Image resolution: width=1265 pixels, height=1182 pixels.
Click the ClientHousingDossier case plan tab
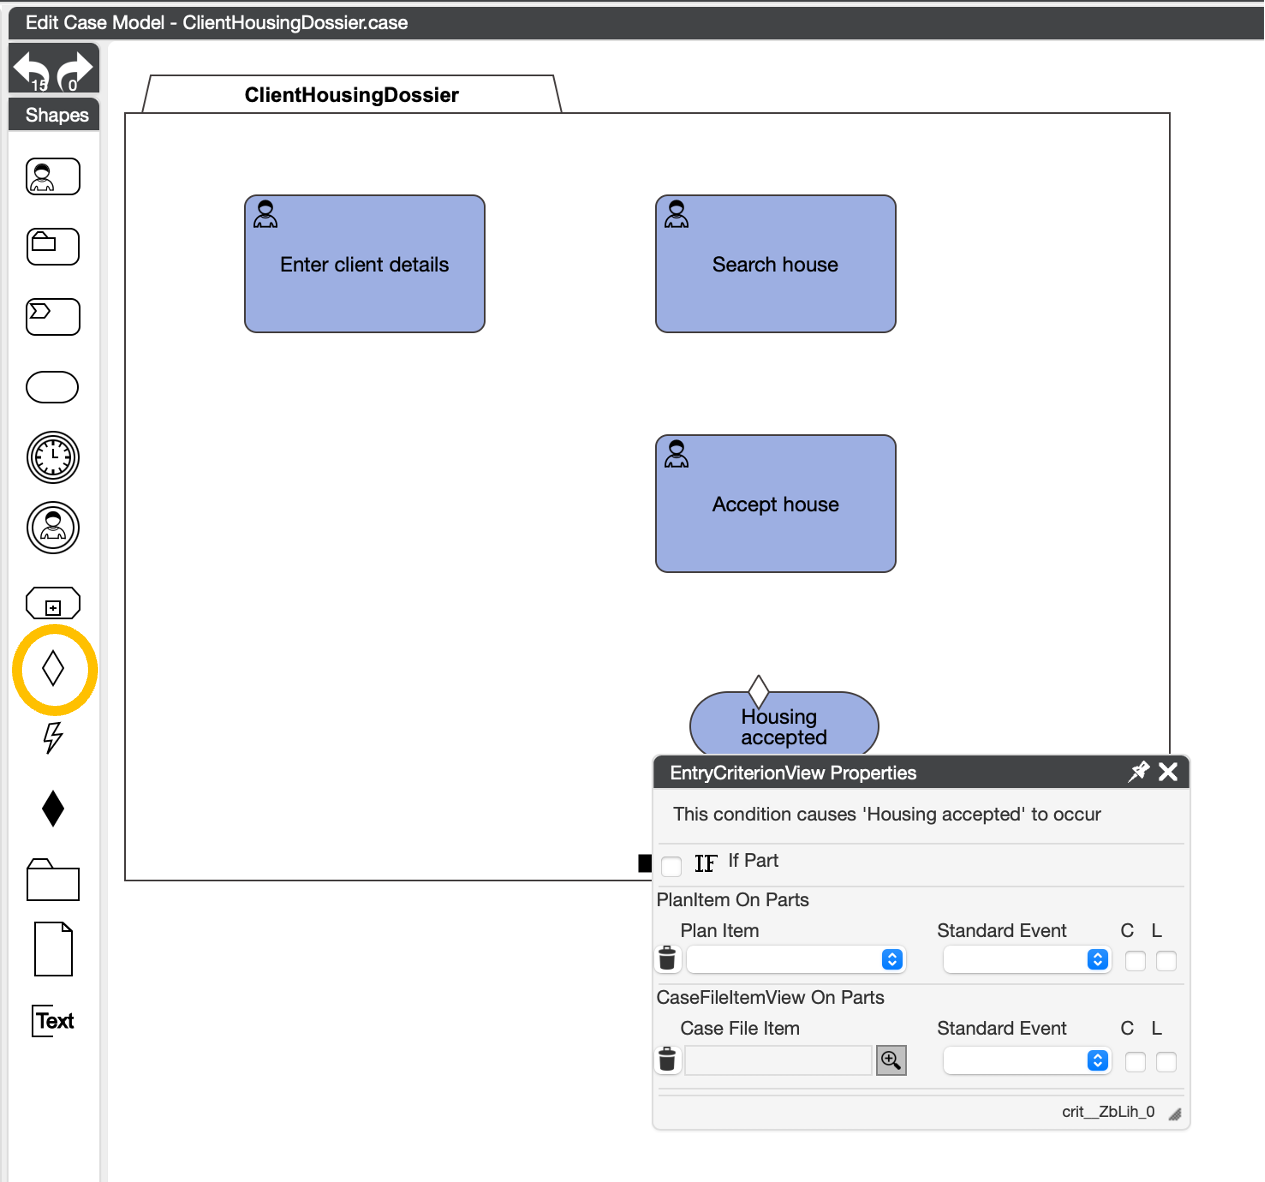coord(352,95)
